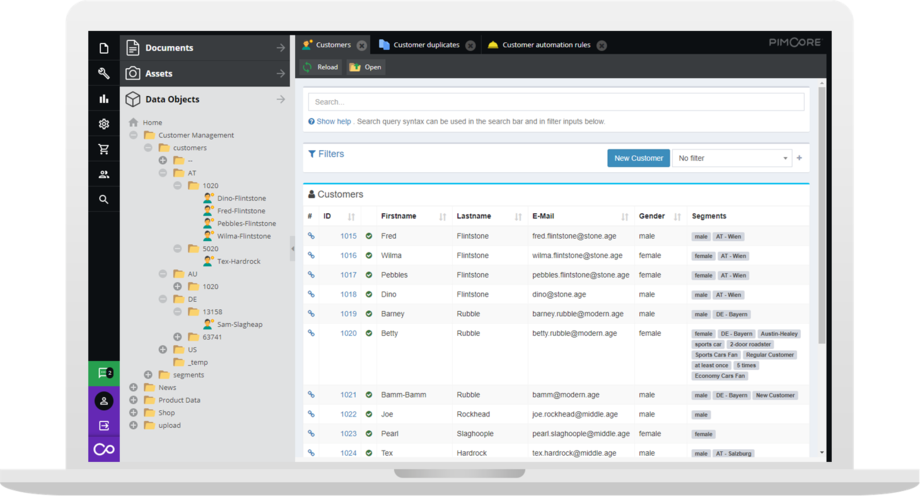Open the Documents sidebar icon
920x496 pixels.
(x=104, y=48)
